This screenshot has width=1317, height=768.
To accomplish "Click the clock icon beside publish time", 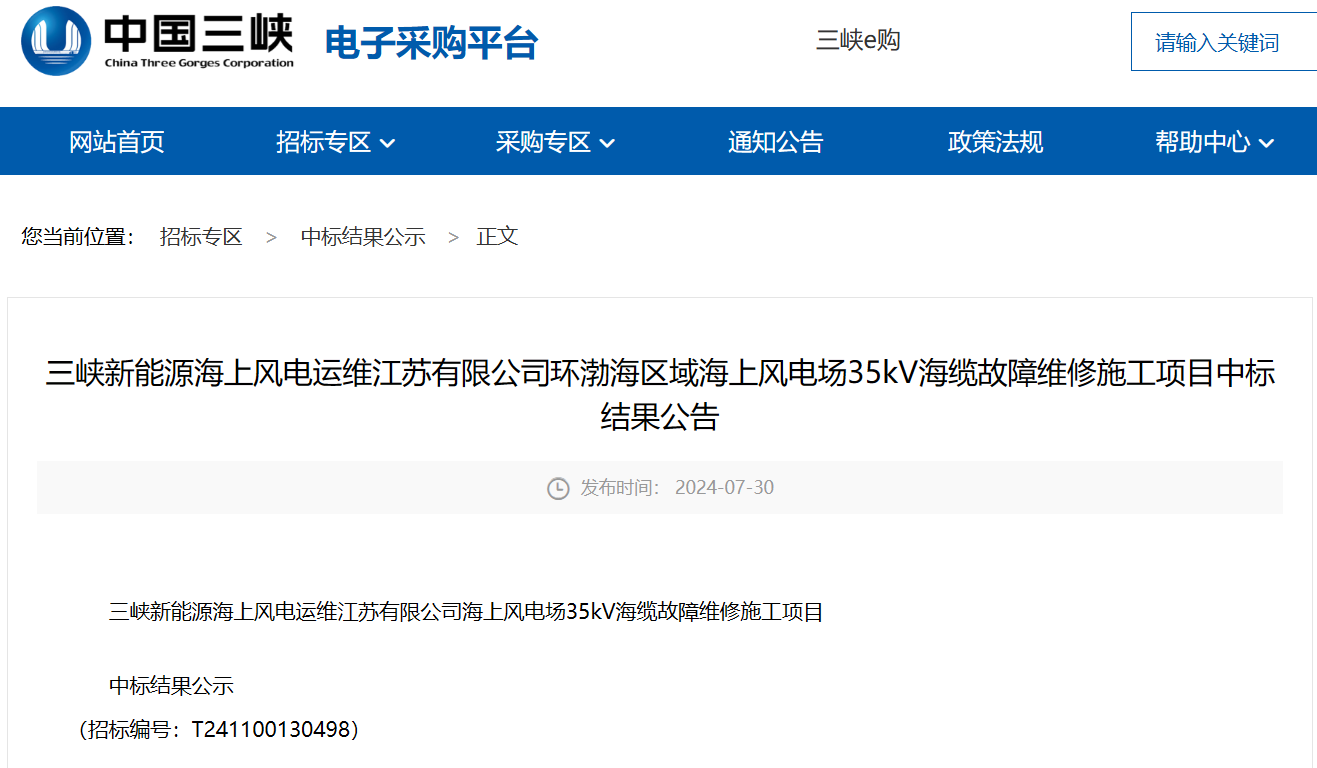I will pos(557,488).
